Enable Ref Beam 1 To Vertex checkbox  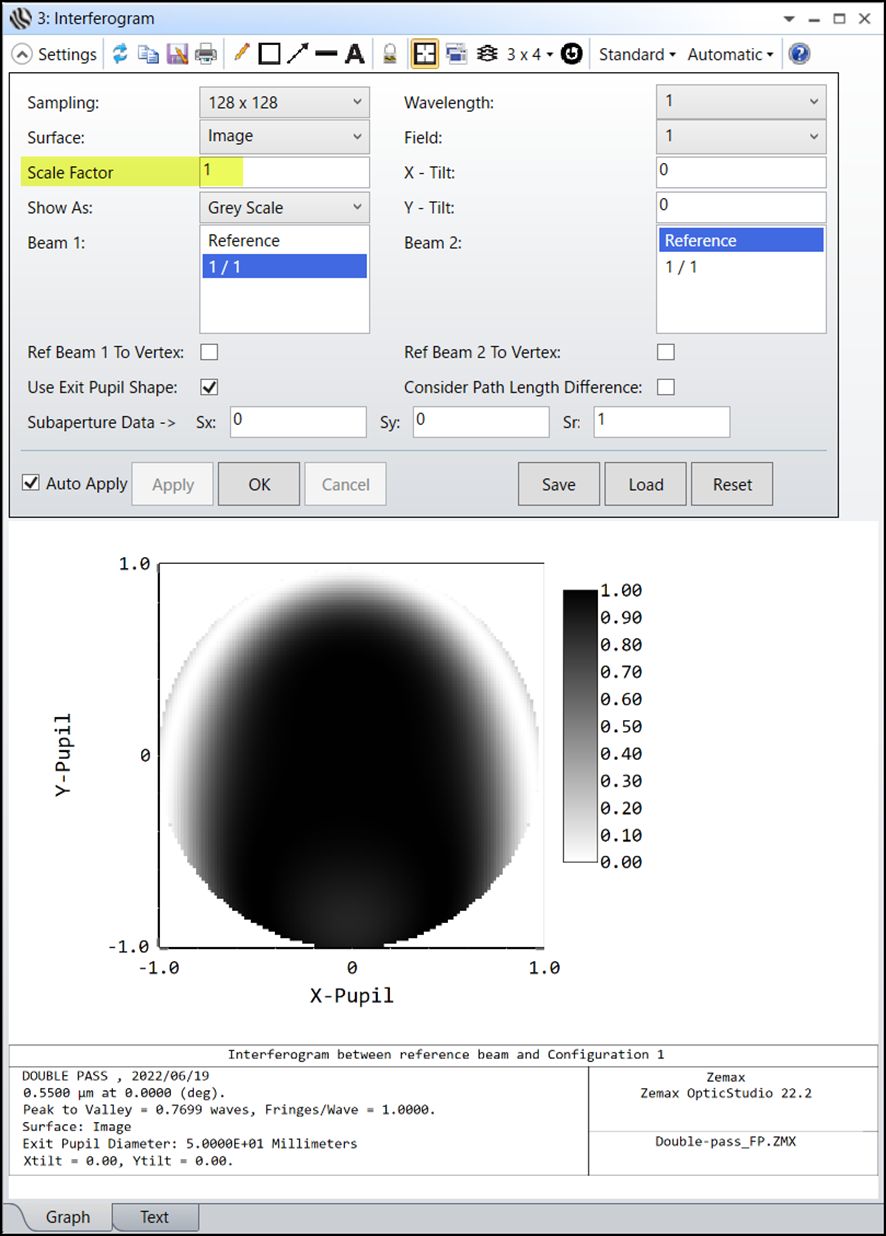(209, 352)
